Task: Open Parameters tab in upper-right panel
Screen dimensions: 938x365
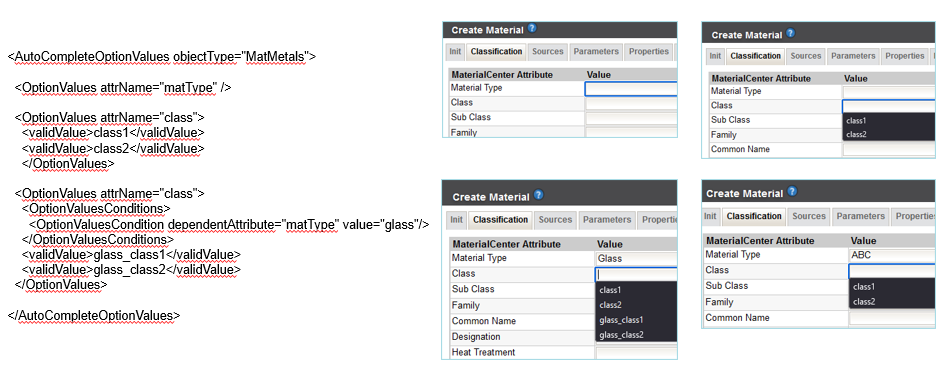Action: click(x=853, y=56)
